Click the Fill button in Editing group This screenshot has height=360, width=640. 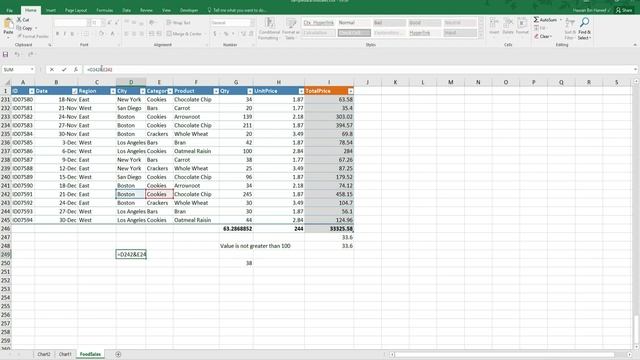click(x=539, y=28)
